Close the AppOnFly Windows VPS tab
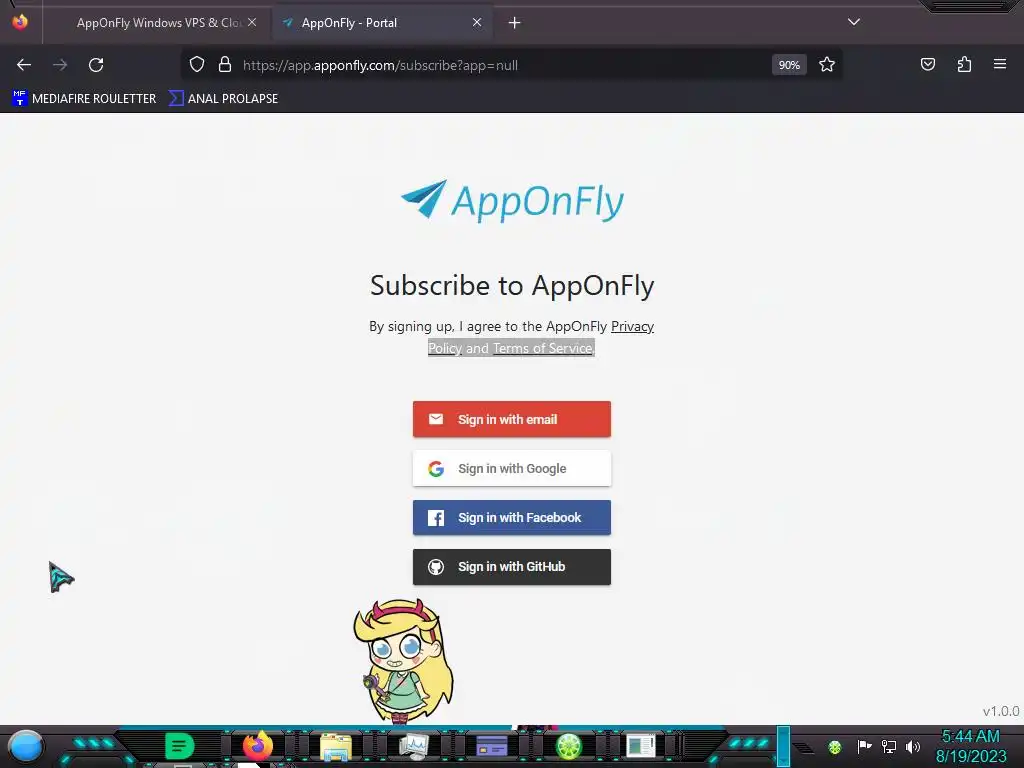This screenshot has height=768, width=1024. click(252, 22)
